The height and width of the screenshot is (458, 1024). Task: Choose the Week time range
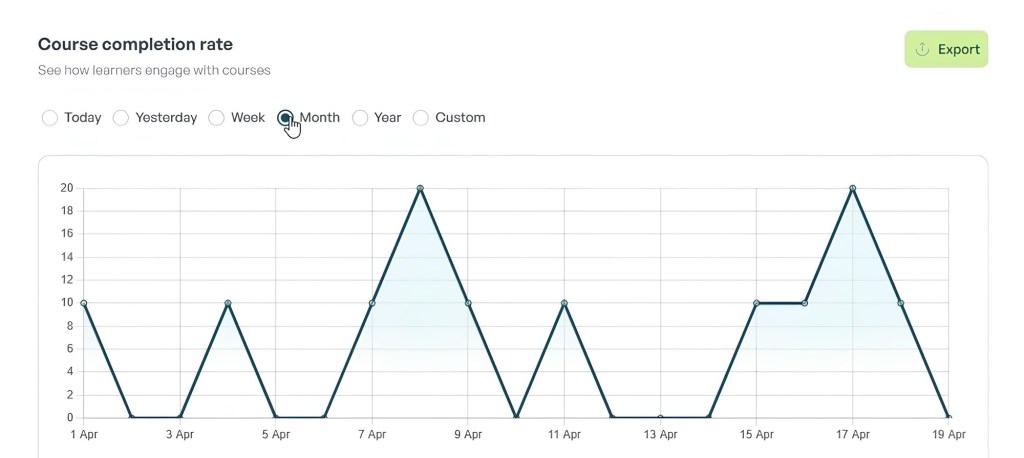216,118
